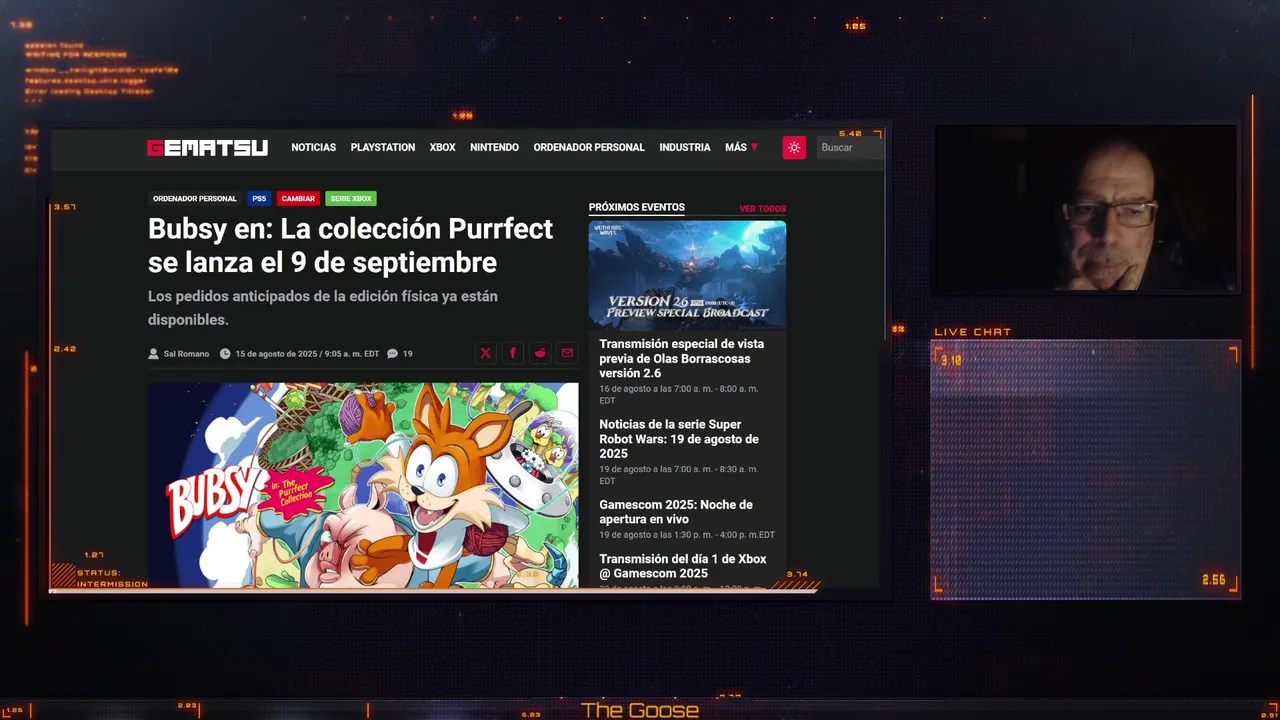Select the ORDENADOR PERSONAL article tag

195,199
